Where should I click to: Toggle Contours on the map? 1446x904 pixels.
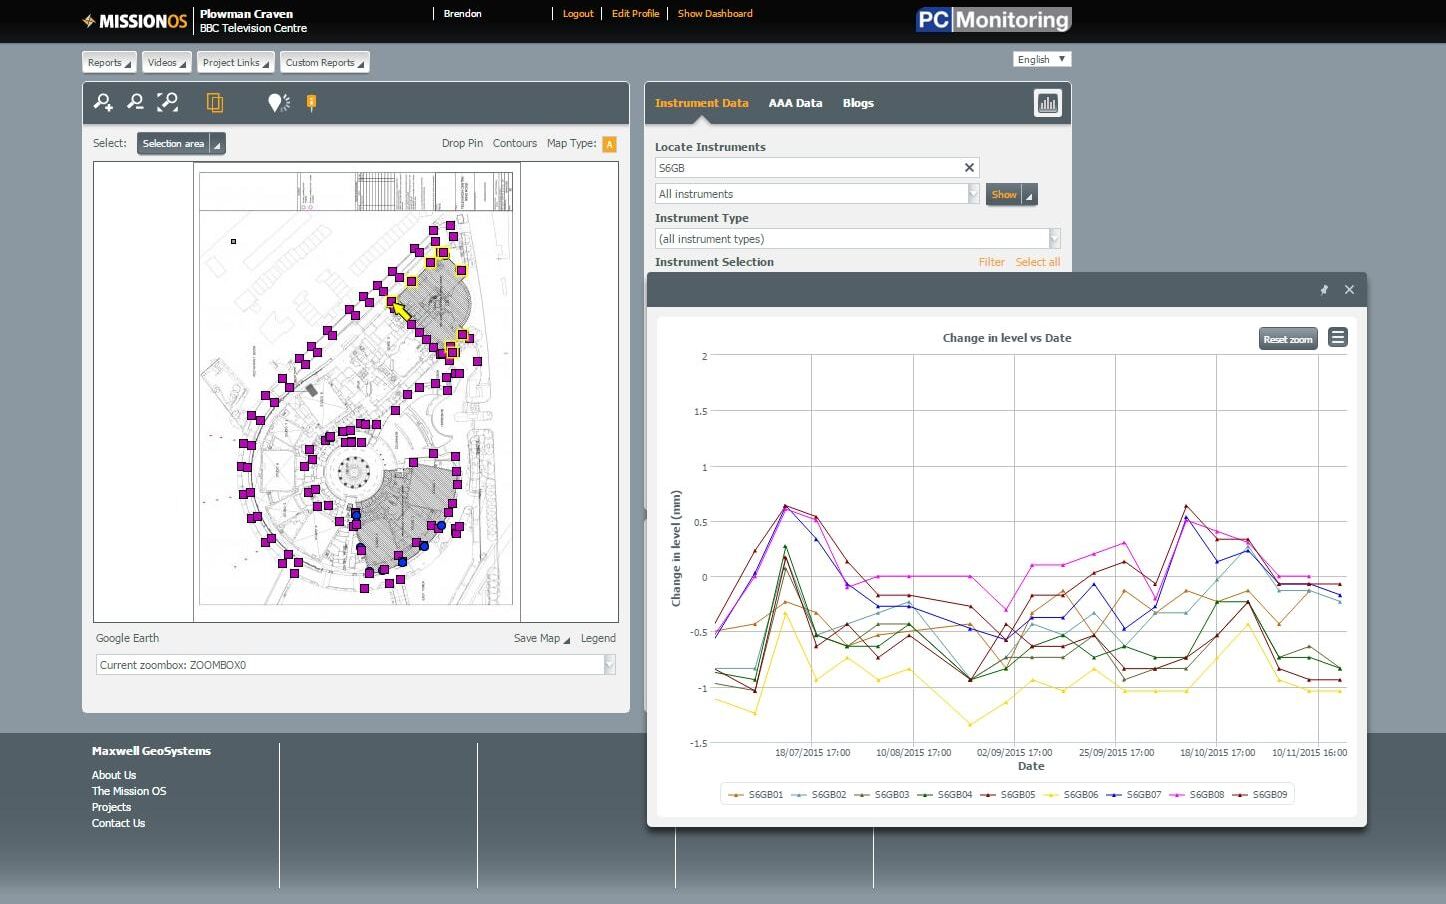pos(514,143)
